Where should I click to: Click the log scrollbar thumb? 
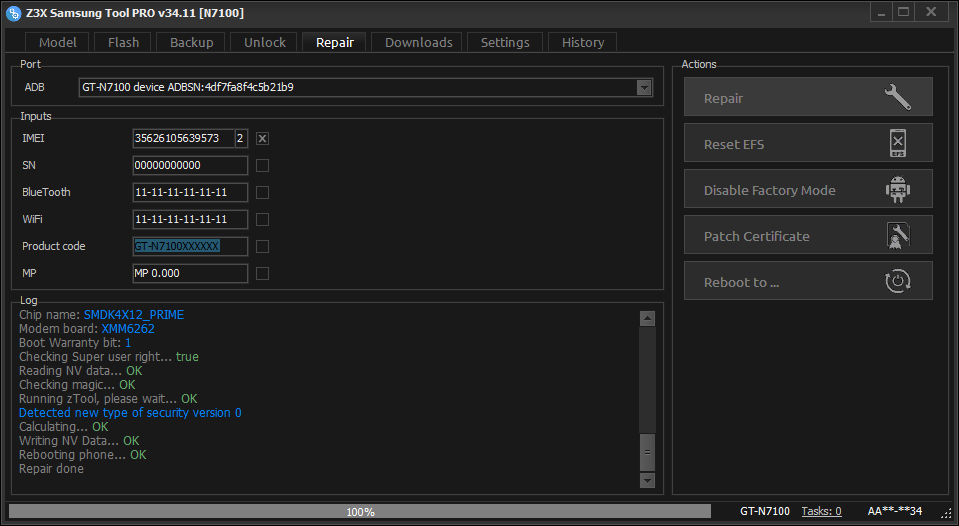pyautogui.click(x=647, y=453)
